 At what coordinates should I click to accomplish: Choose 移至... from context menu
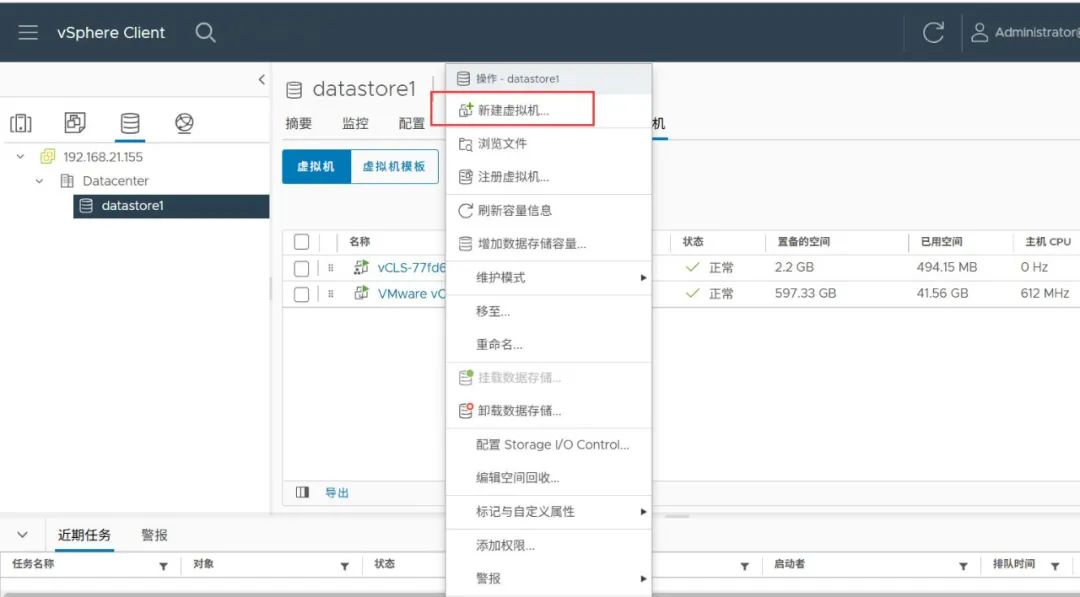coord(548,311)
